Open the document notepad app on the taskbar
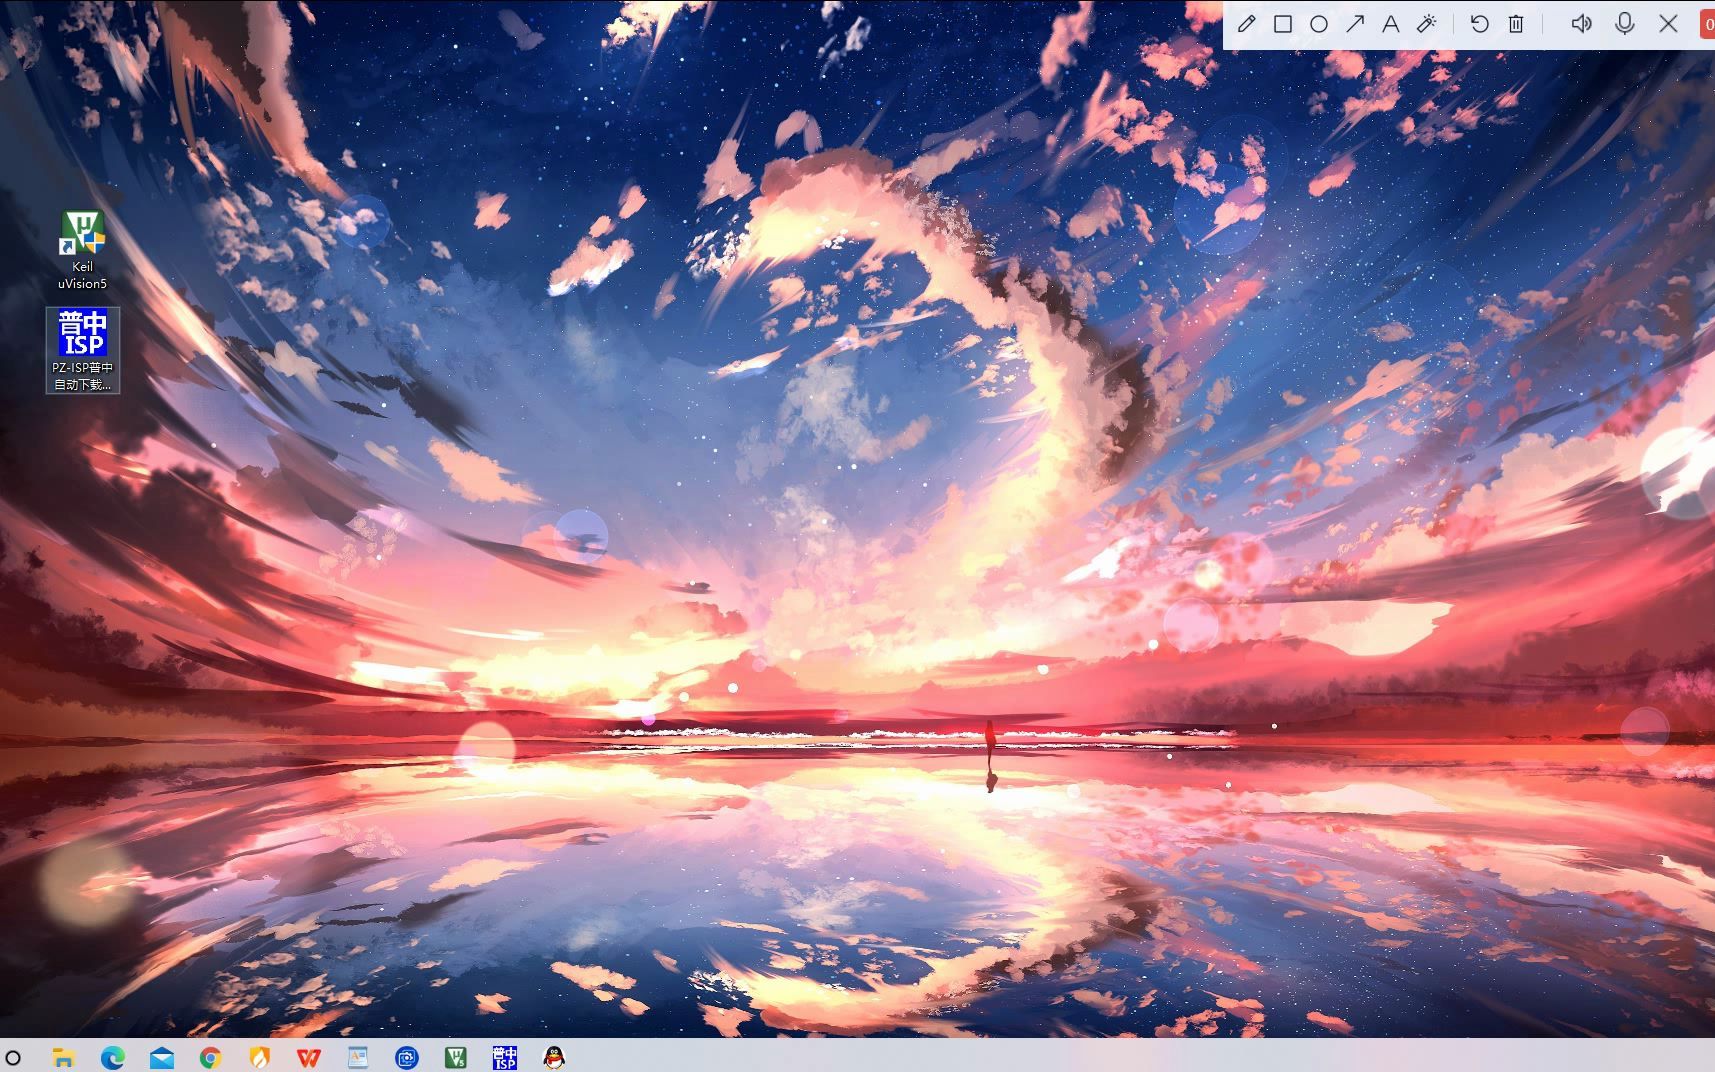This screenshot has height=1072, width=1715. point(357,1057)
